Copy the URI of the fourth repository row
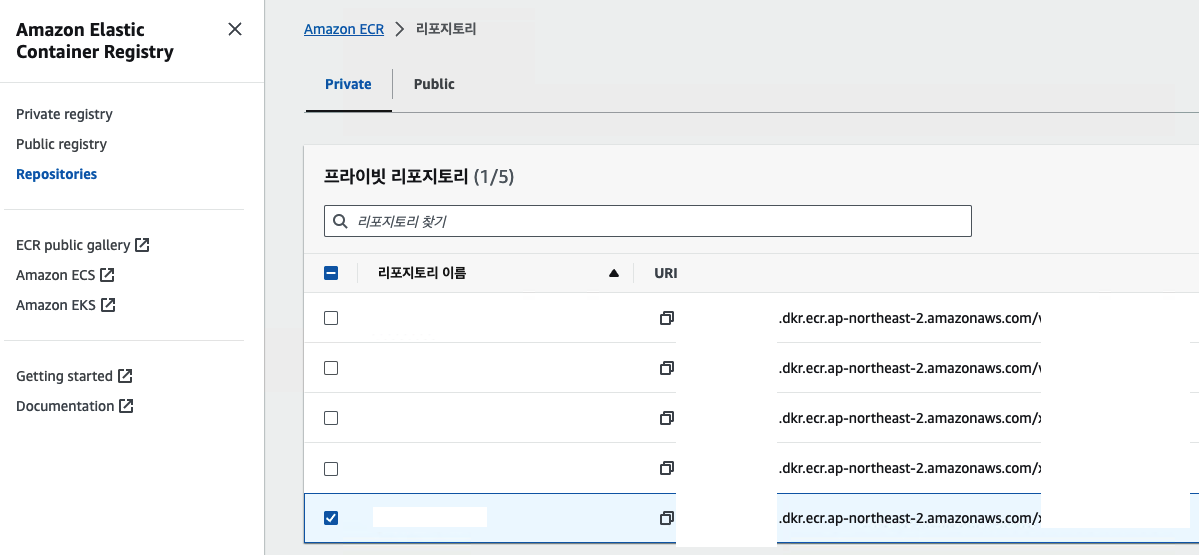The width and height of the screenshot is (1199, 555). (667, 468)
